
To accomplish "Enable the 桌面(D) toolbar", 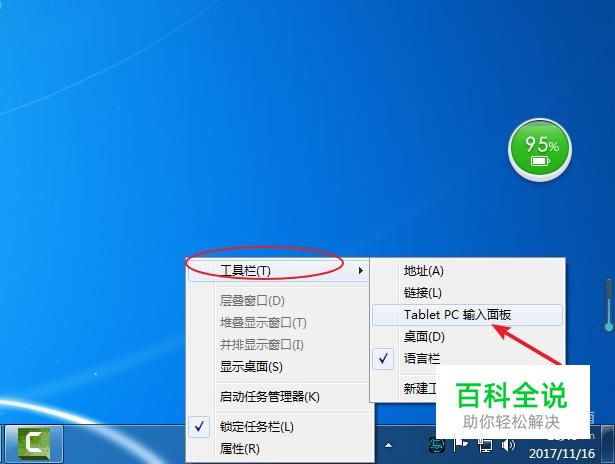I will click(467, 337).
